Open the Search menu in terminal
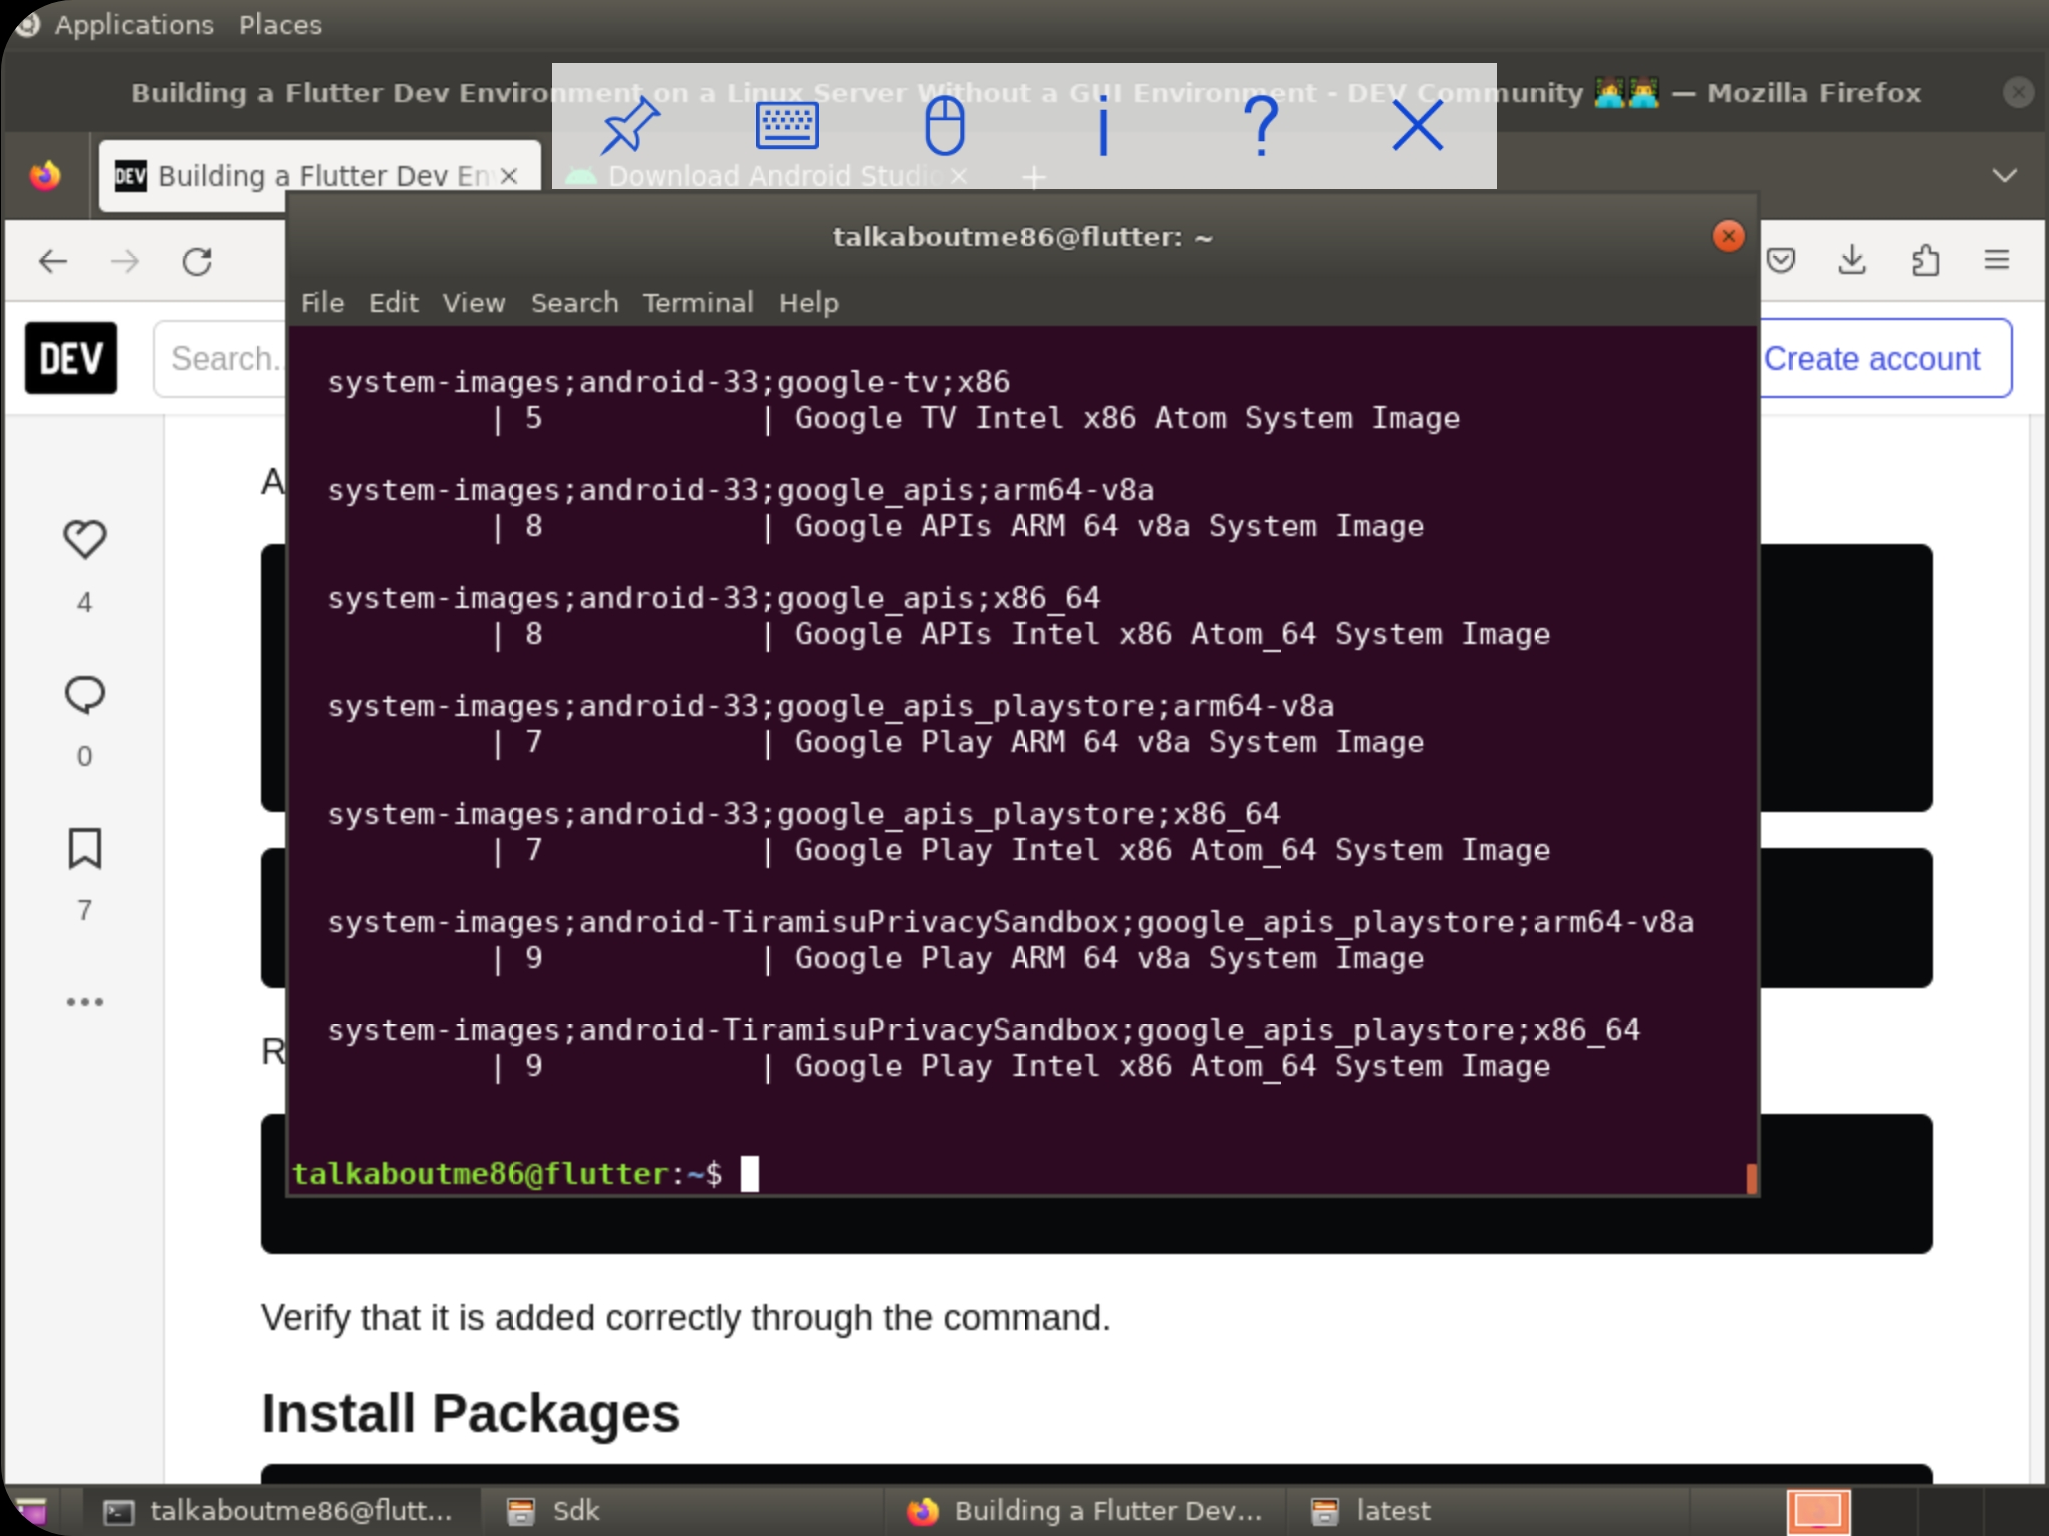Screen dimensions: 2049x1536 pyautogui.click(x=574, y=303)
